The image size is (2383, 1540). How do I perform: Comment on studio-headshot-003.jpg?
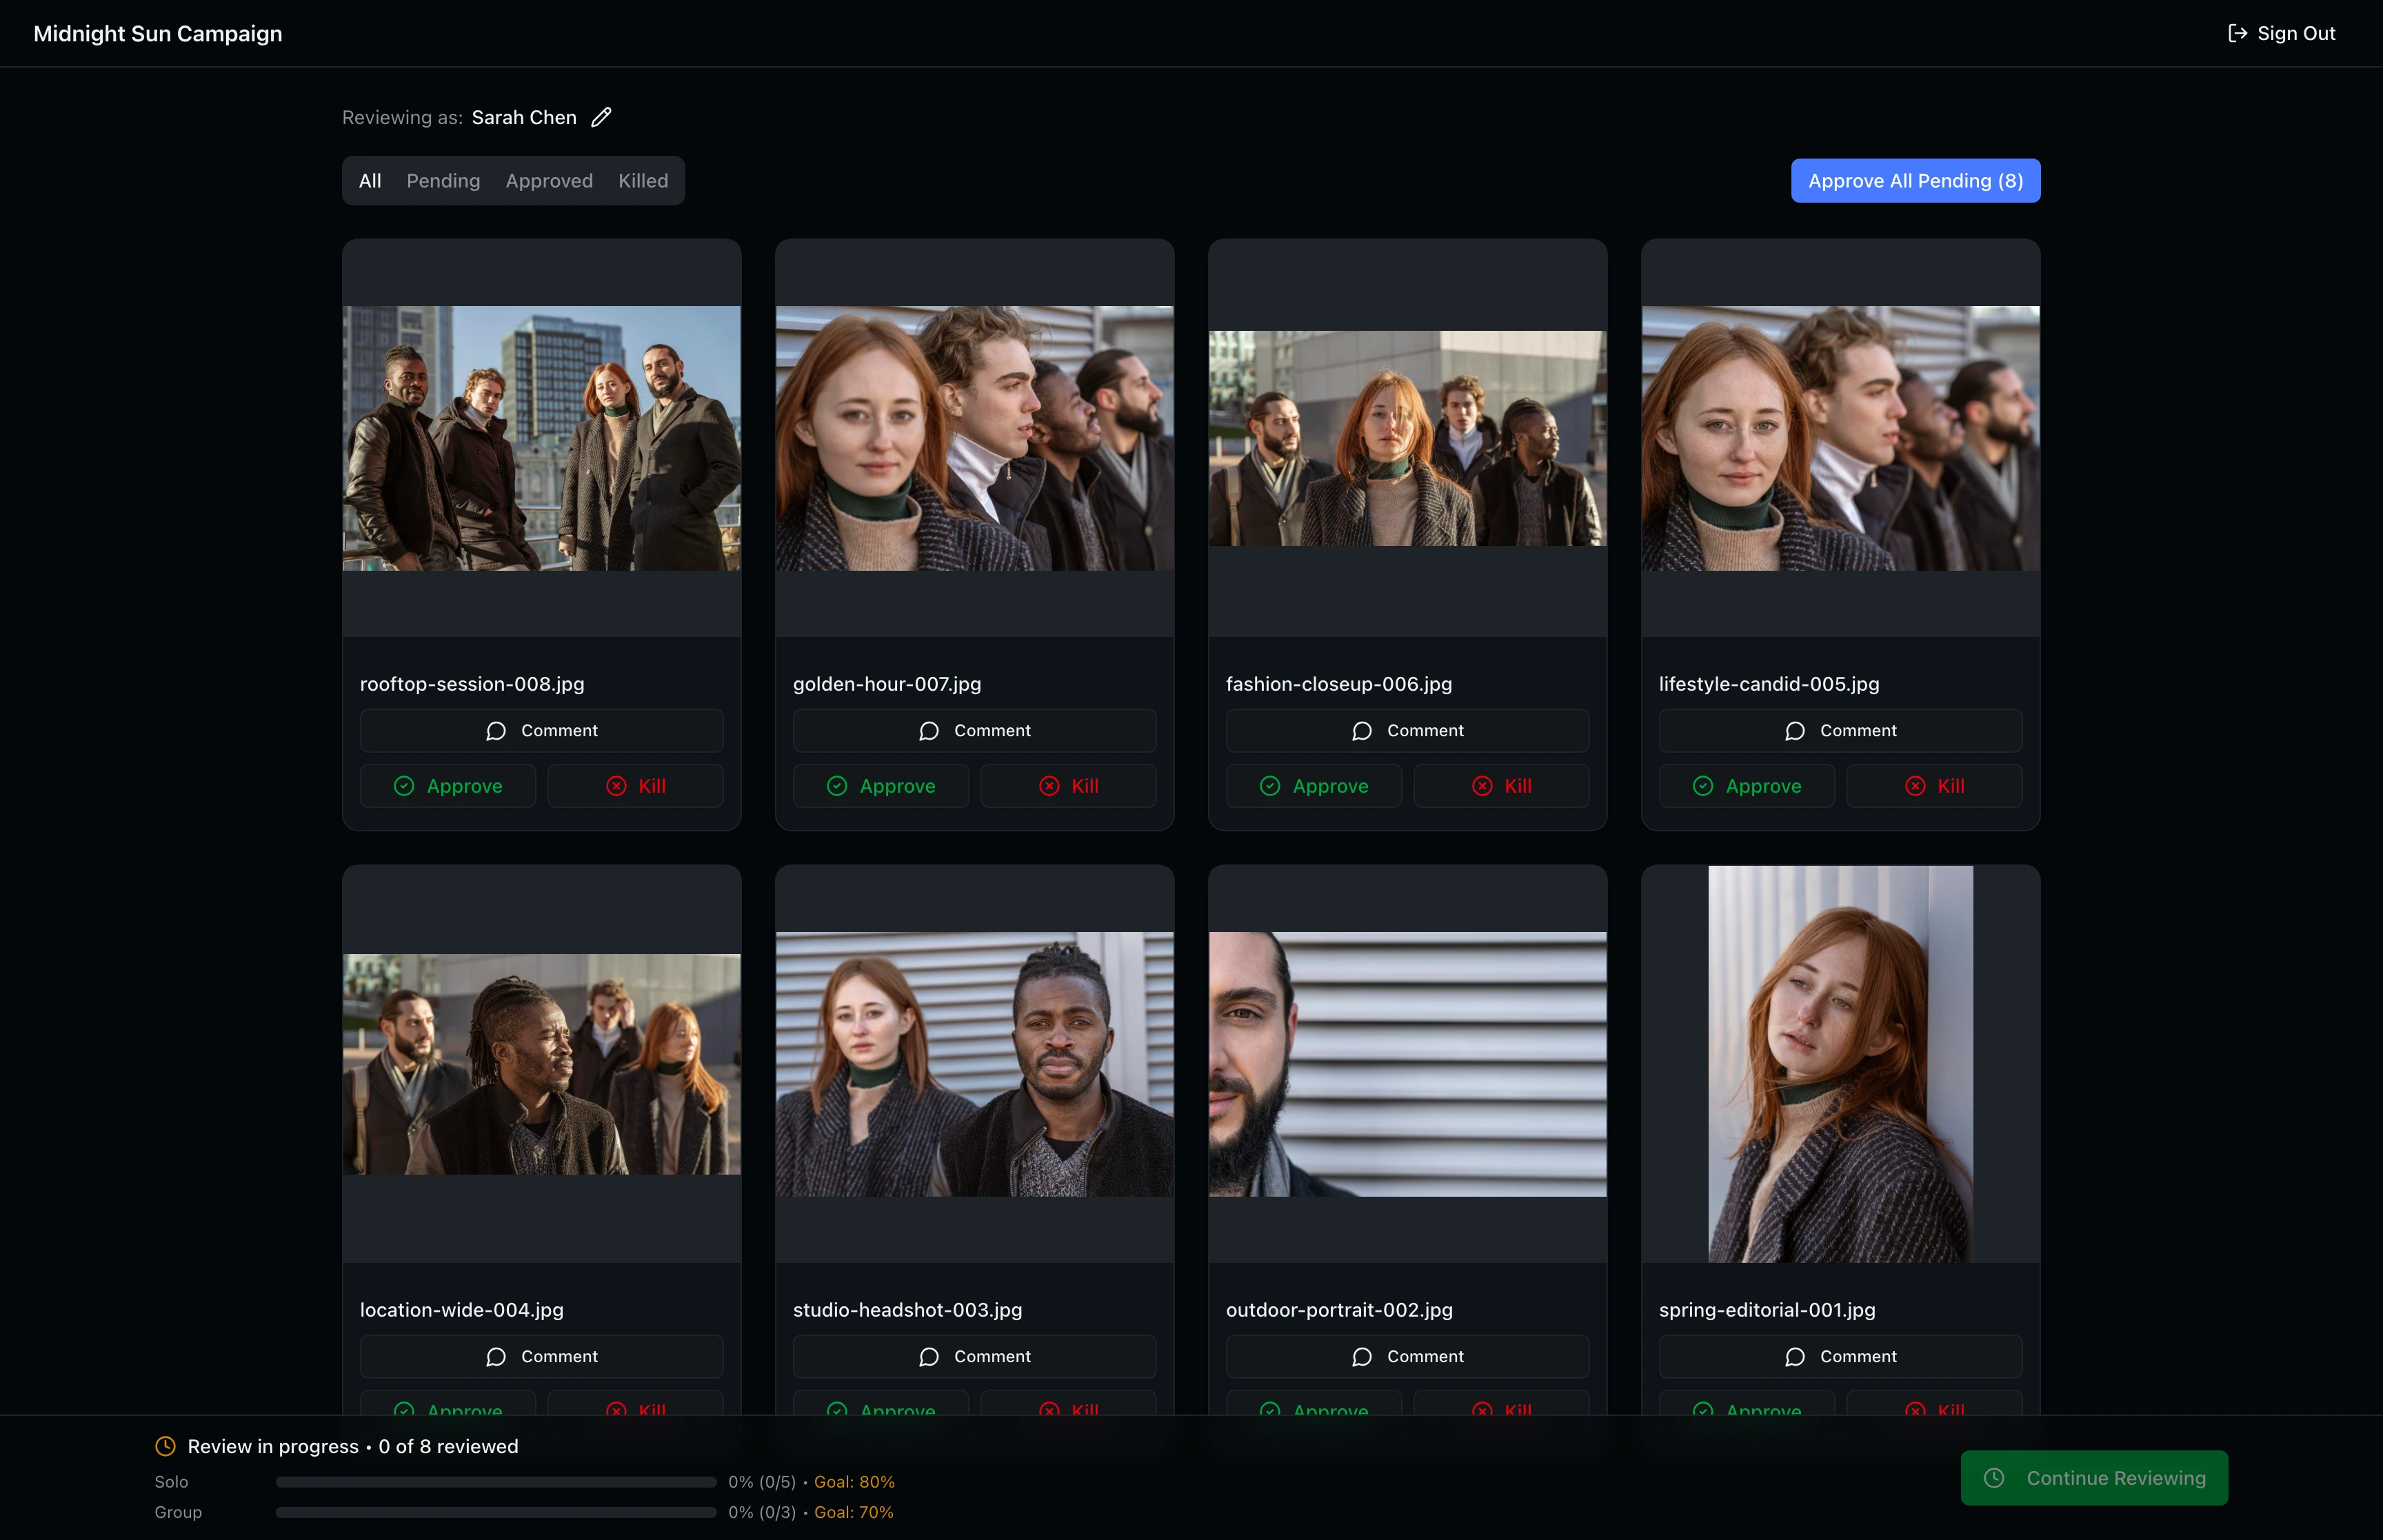[975, 1356]
